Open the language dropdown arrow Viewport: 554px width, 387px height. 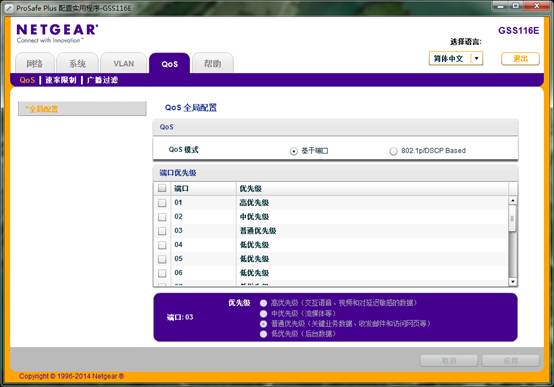[x=477, y=59]
